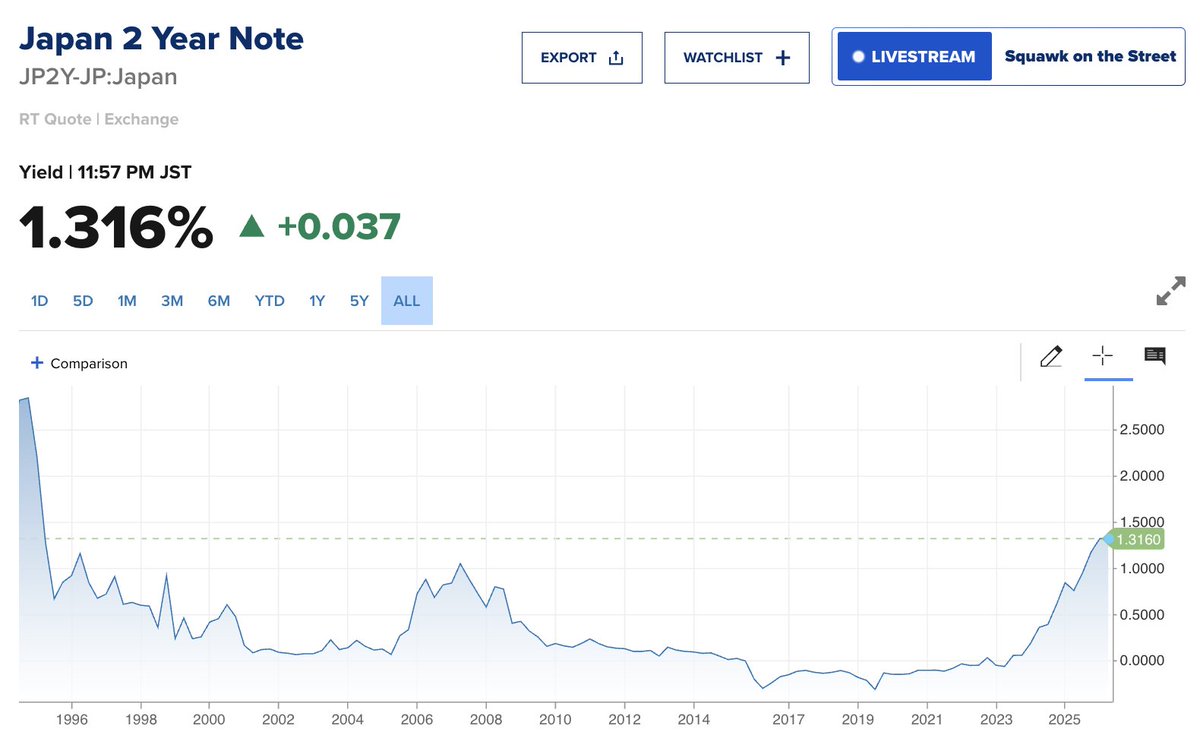
Task: Click the share icon inside Export button
Action: tap(614, 56)
